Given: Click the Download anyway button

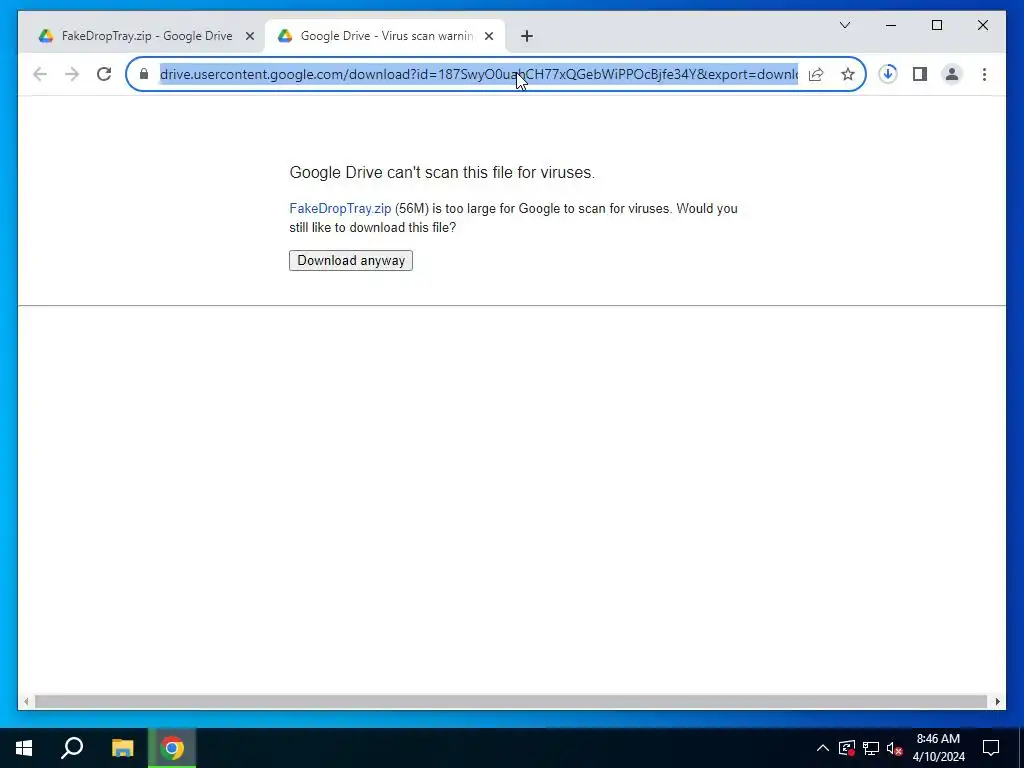Looking at the screenshot, I should pyautogui.click(x=351, y=261).
